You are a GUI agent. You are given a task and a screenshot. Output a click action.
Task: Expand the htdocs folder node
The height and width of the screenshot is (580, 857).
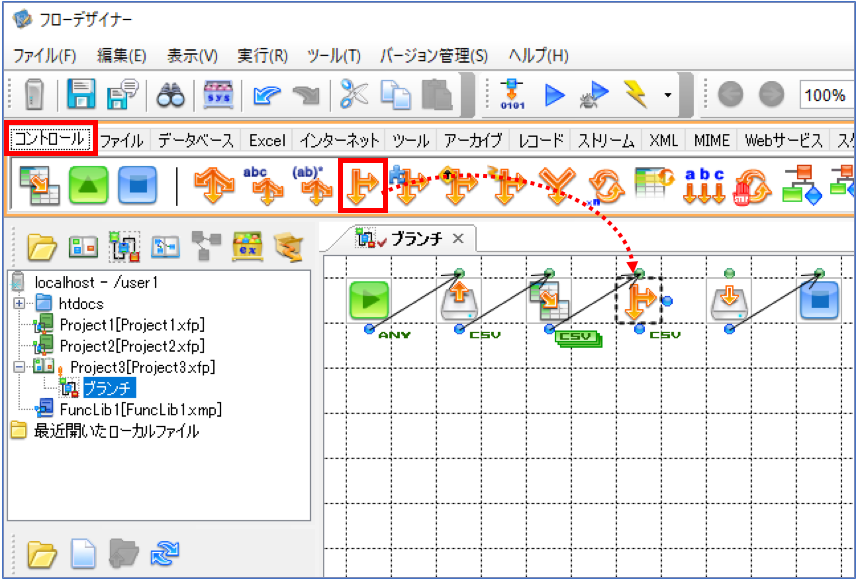(x=20, y=303)
